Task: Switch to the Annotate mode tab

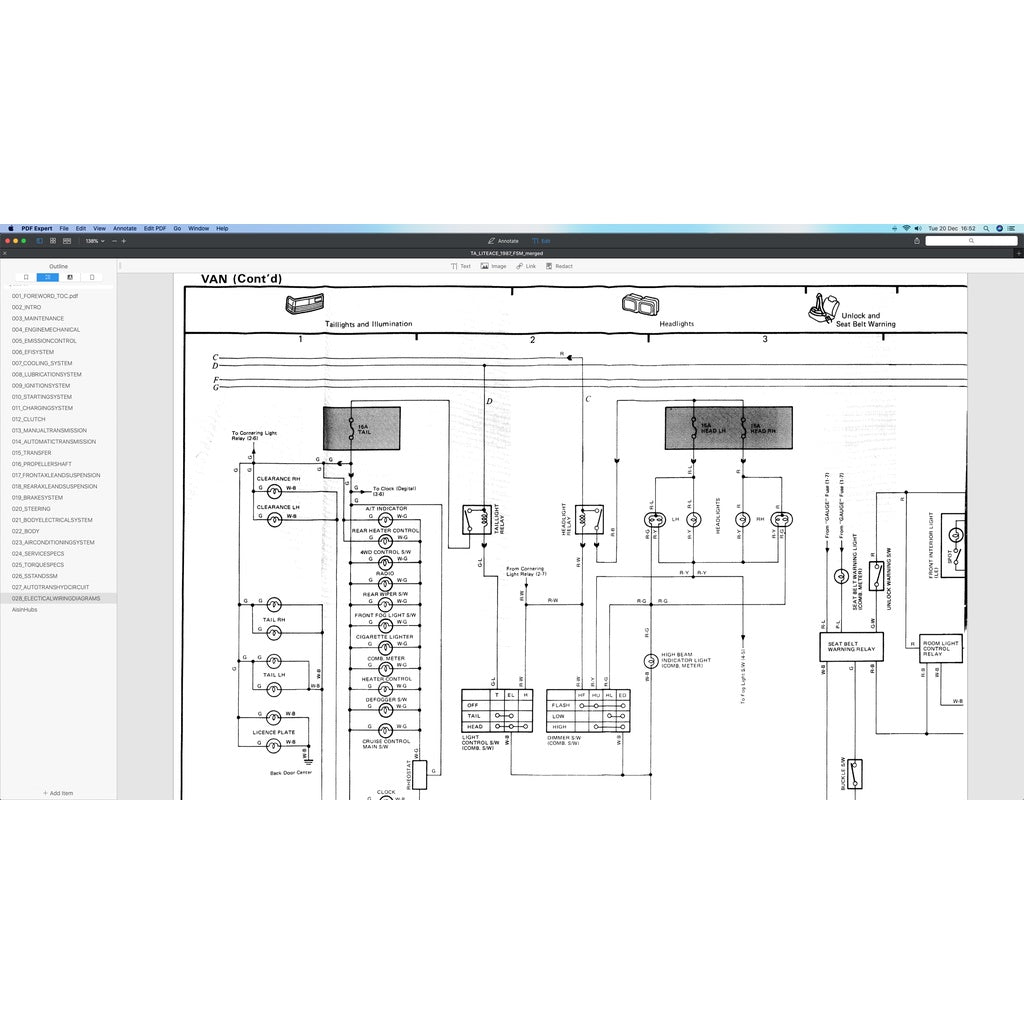Action: click(503, 241)
